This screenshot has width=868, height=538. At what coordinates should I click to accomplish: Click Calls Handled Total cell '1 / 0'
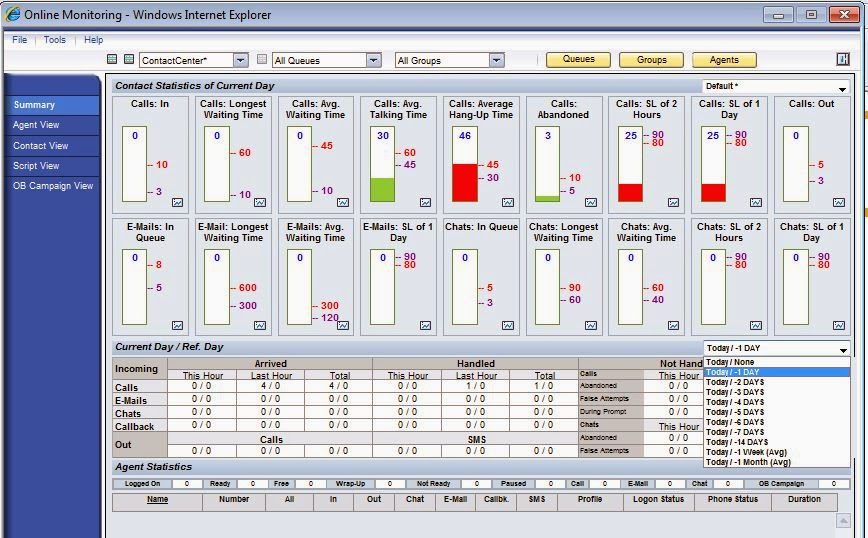(543, 386)
